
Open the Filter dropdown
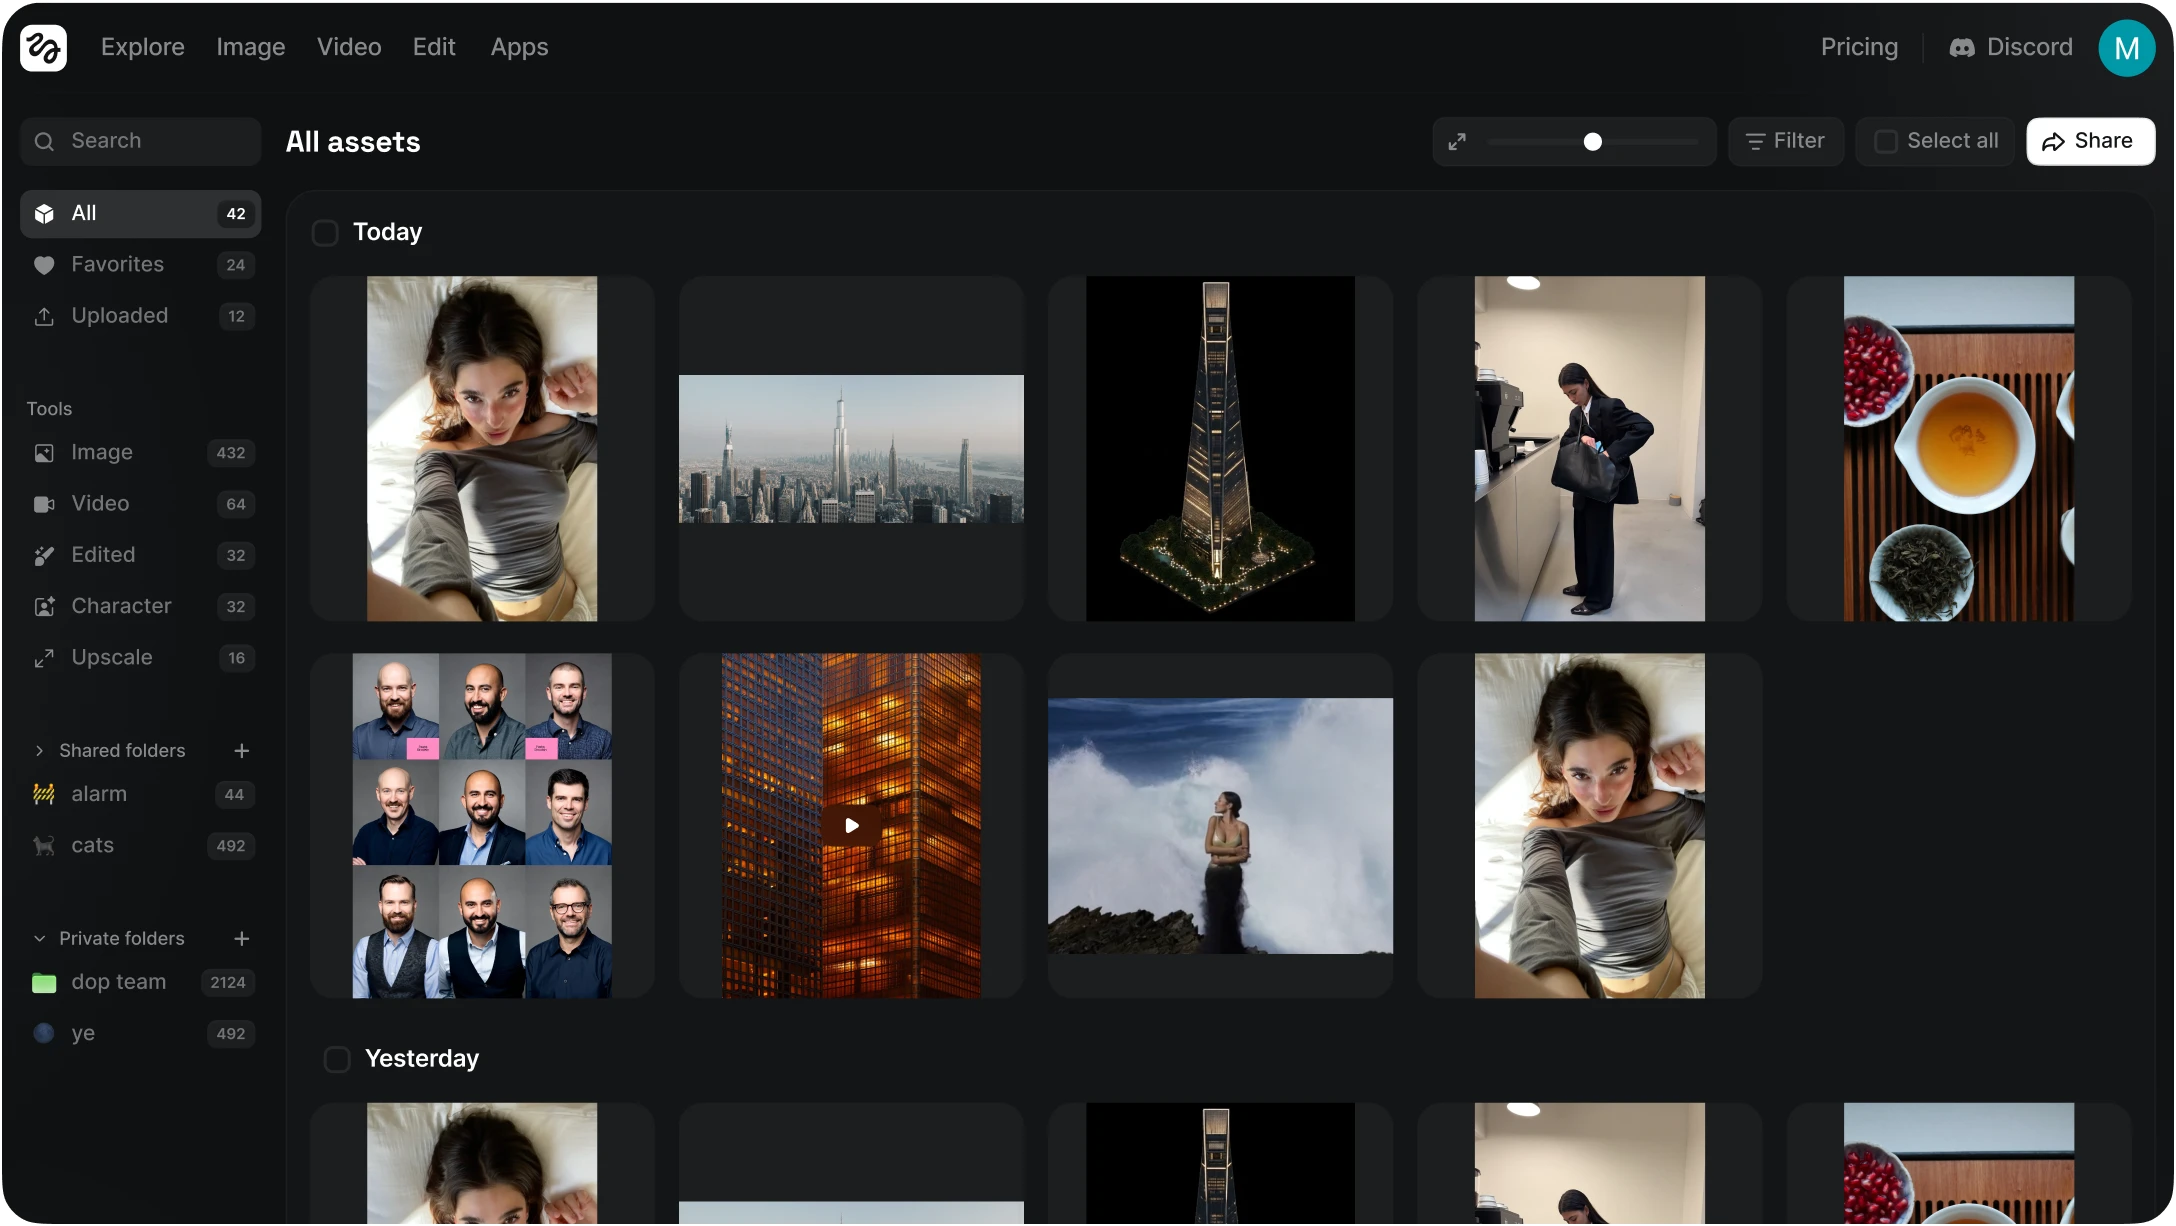click(x=1786, y=141)
